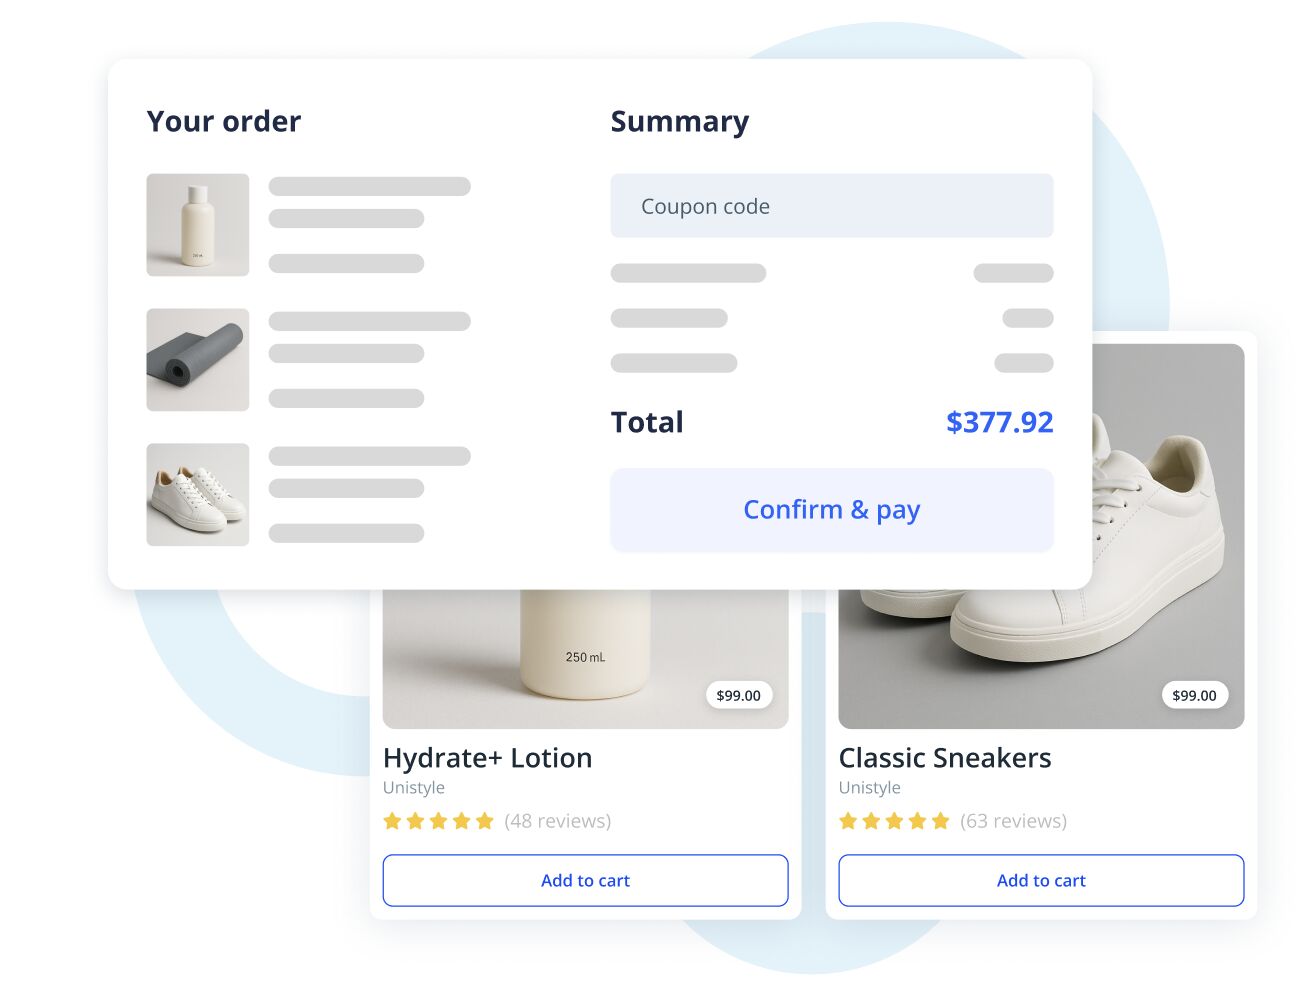1300x1000 pixels.
Task: Open the yoga mat thumbnail in order
Action: coord(198,360)
